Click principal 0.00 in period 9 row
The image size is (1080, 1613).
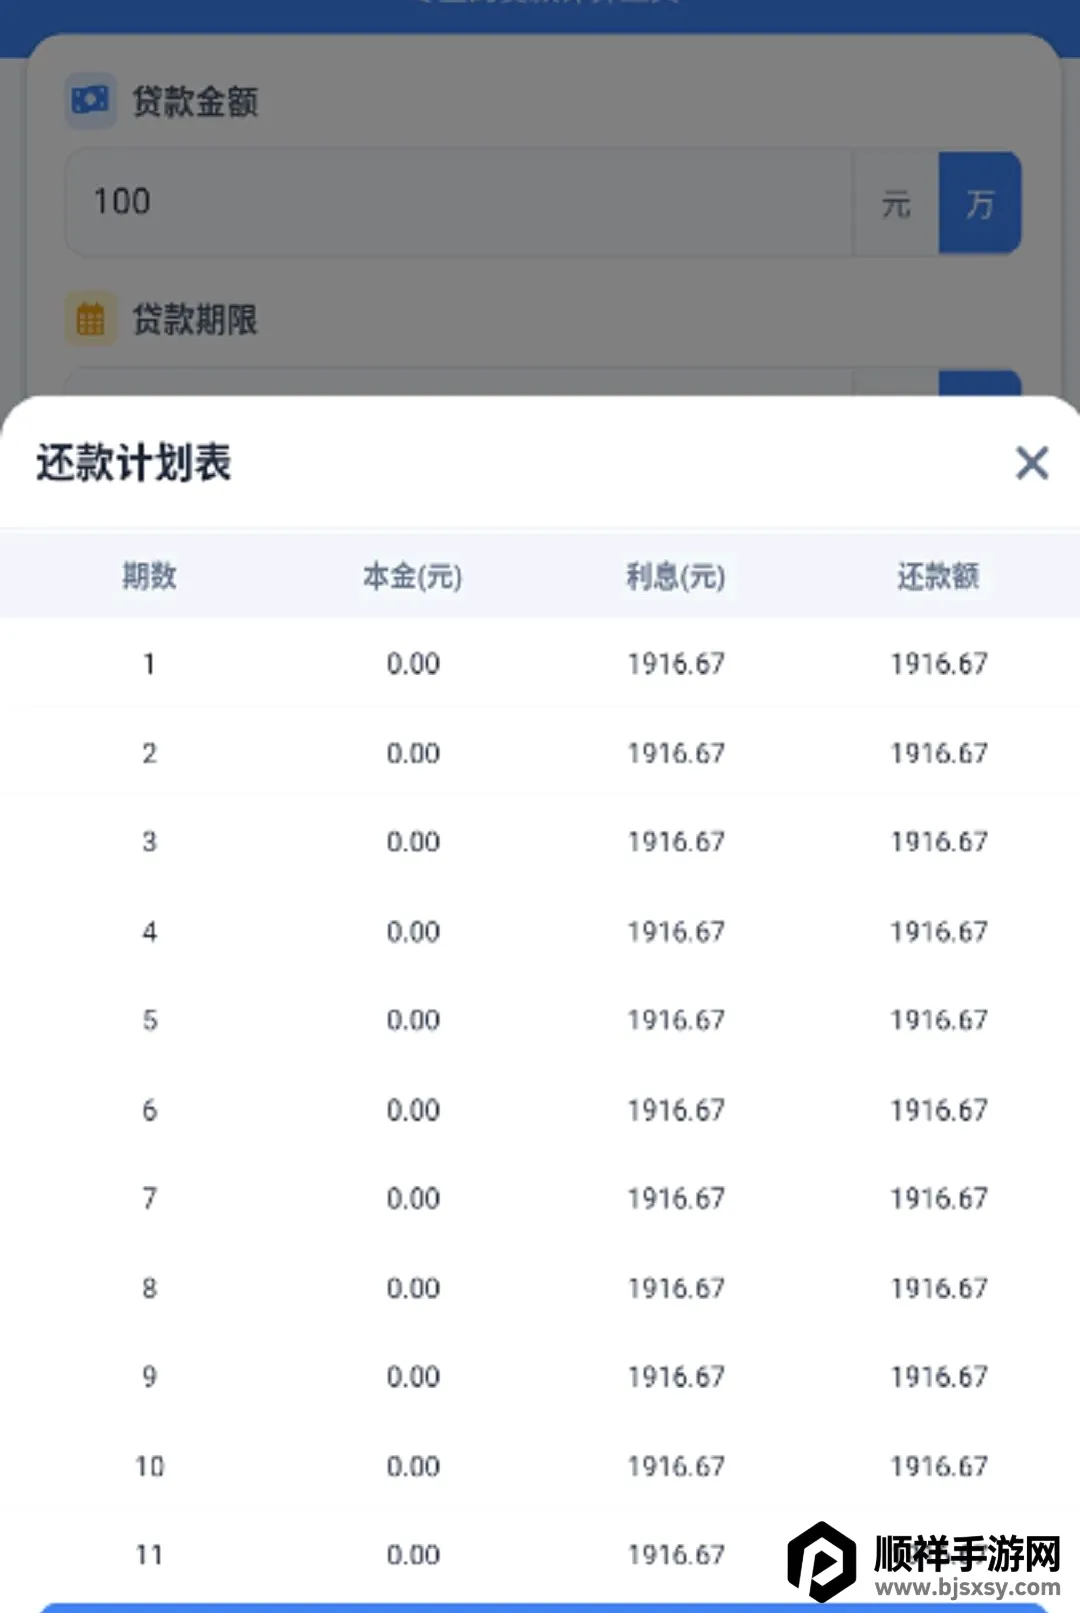[x=413, y=1377]
